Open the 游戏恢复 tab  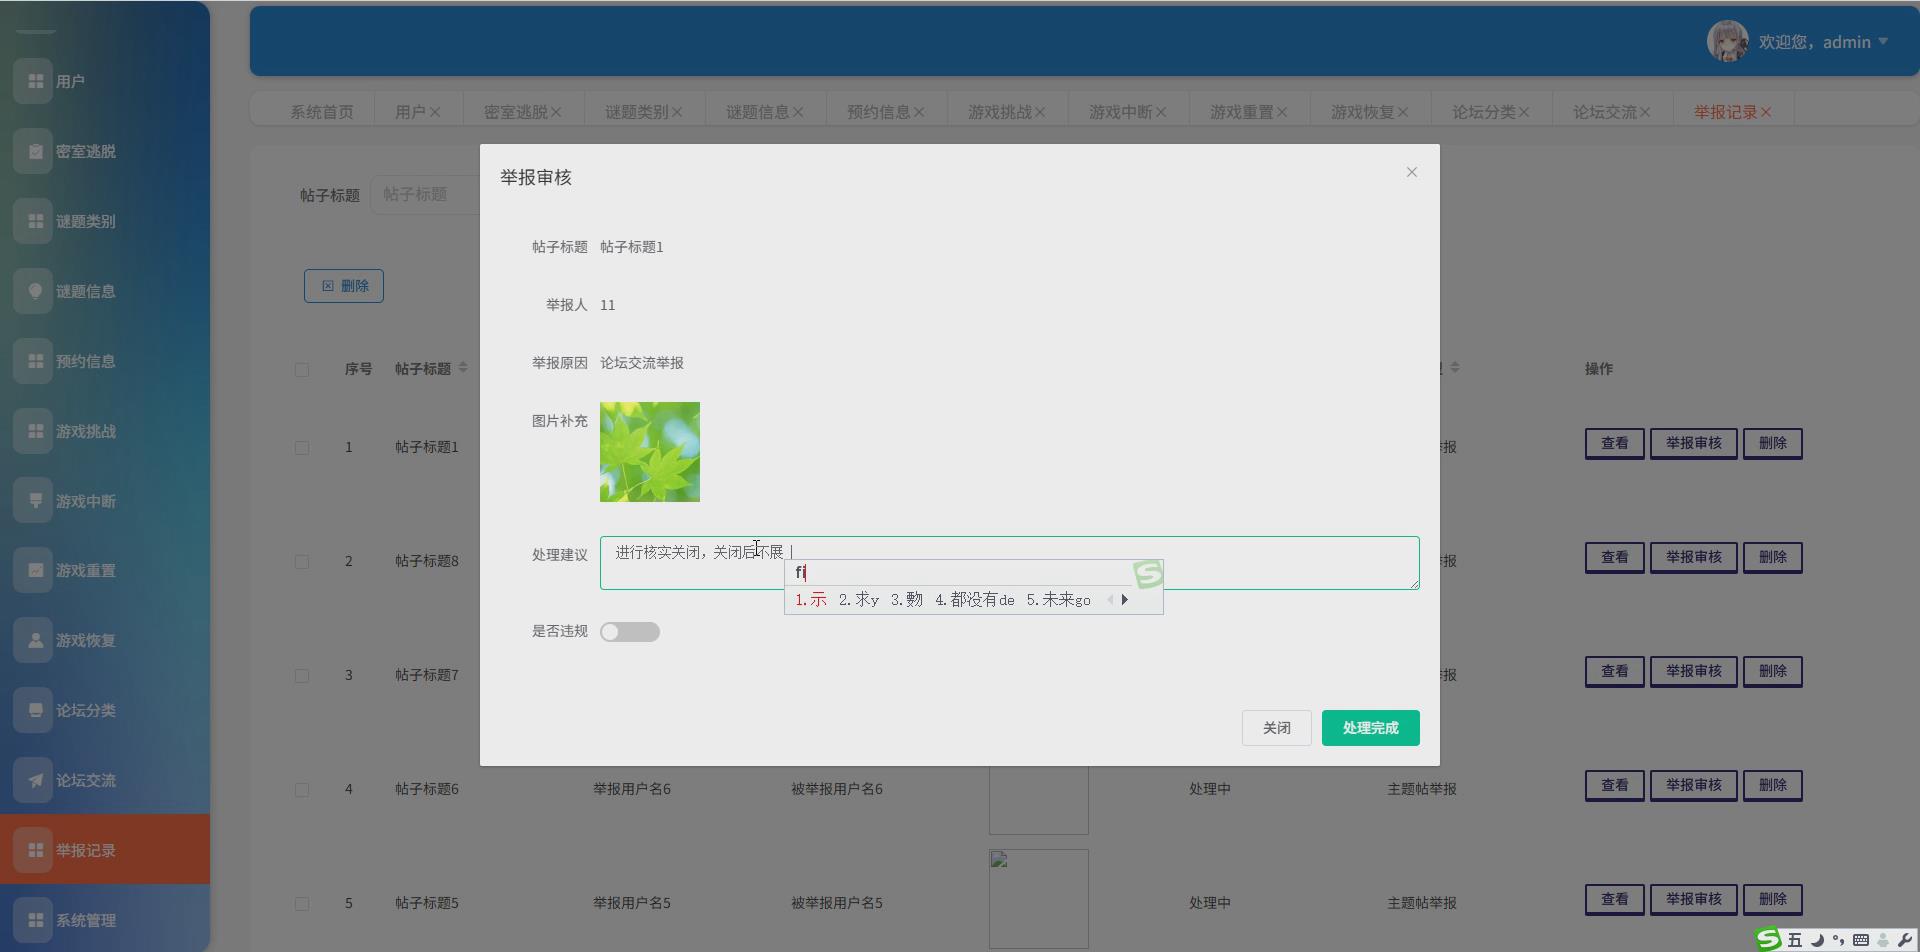pyautogui.click(x=1361, y=111)
